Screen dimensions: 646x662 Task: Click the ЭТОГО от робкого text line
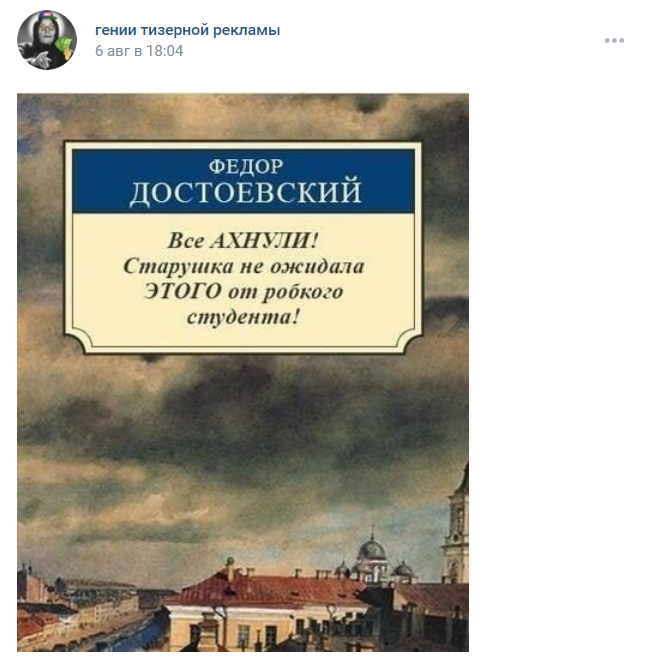click(x=243, y=292)
